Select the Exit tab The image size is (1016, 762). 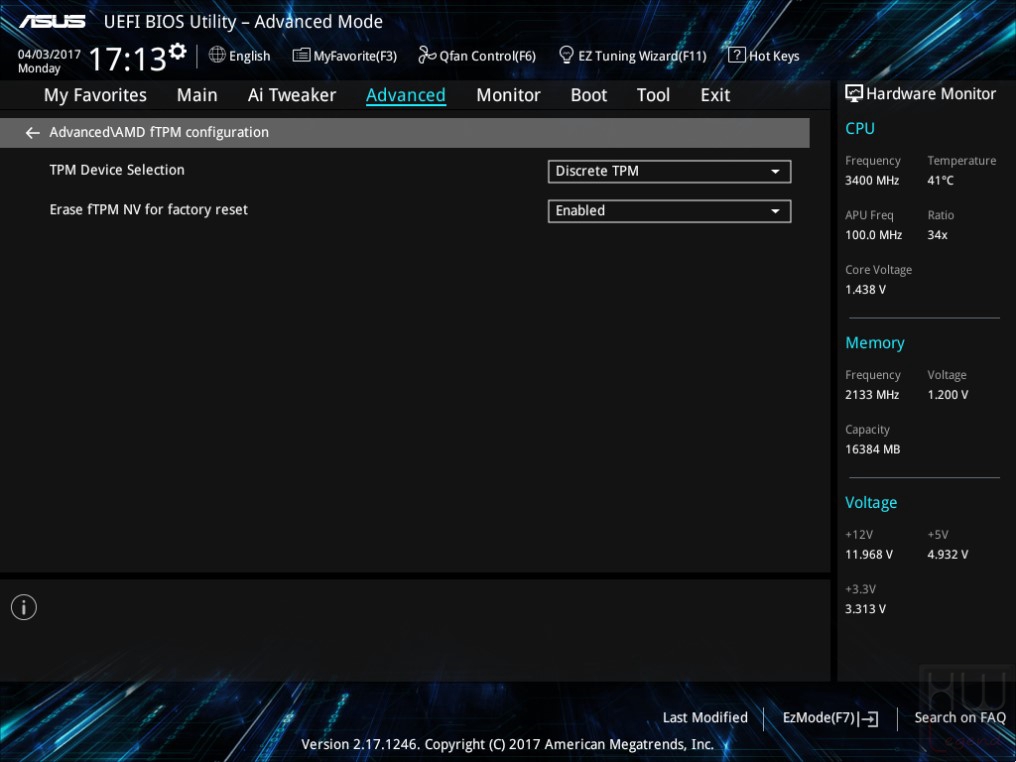(x=715, y=95)
